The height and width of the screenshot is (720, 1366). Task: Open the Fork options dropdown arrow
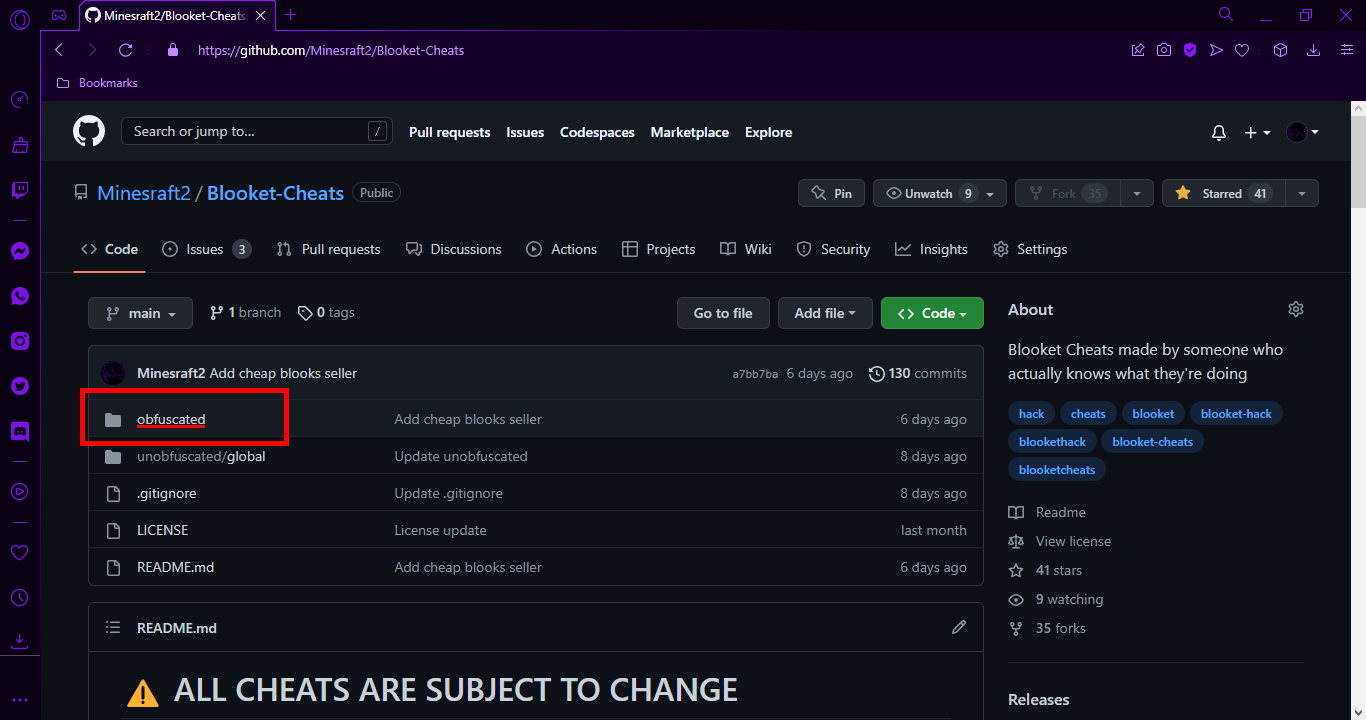[1137, 194]
